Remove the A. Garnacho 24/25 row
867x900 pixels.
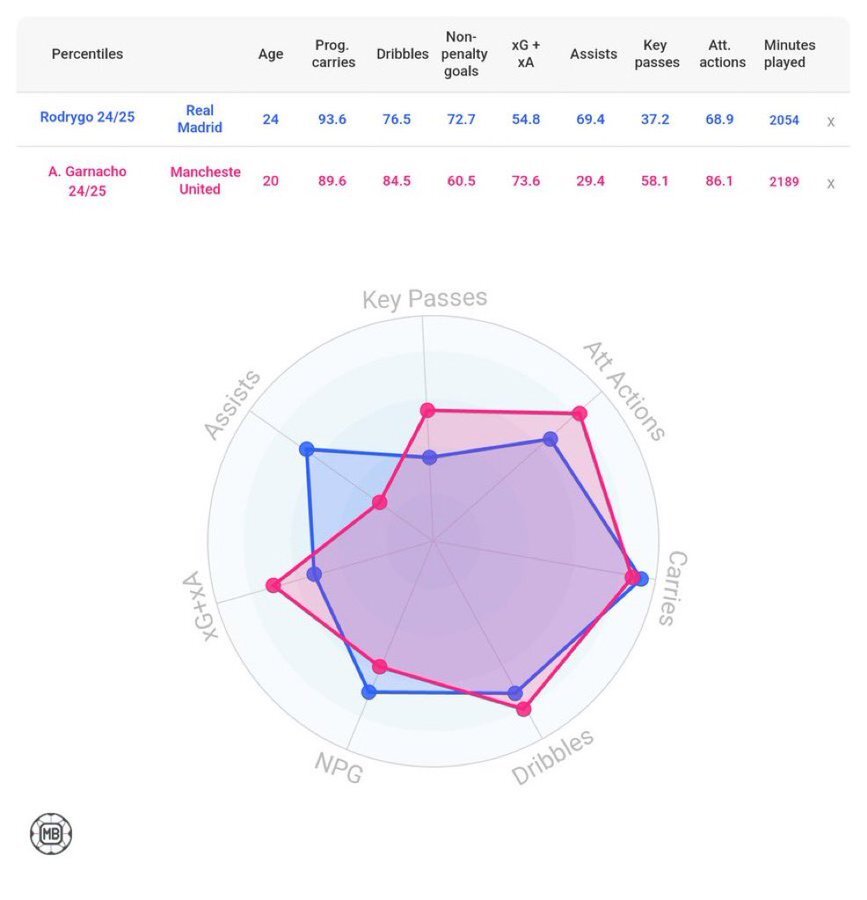831,183
